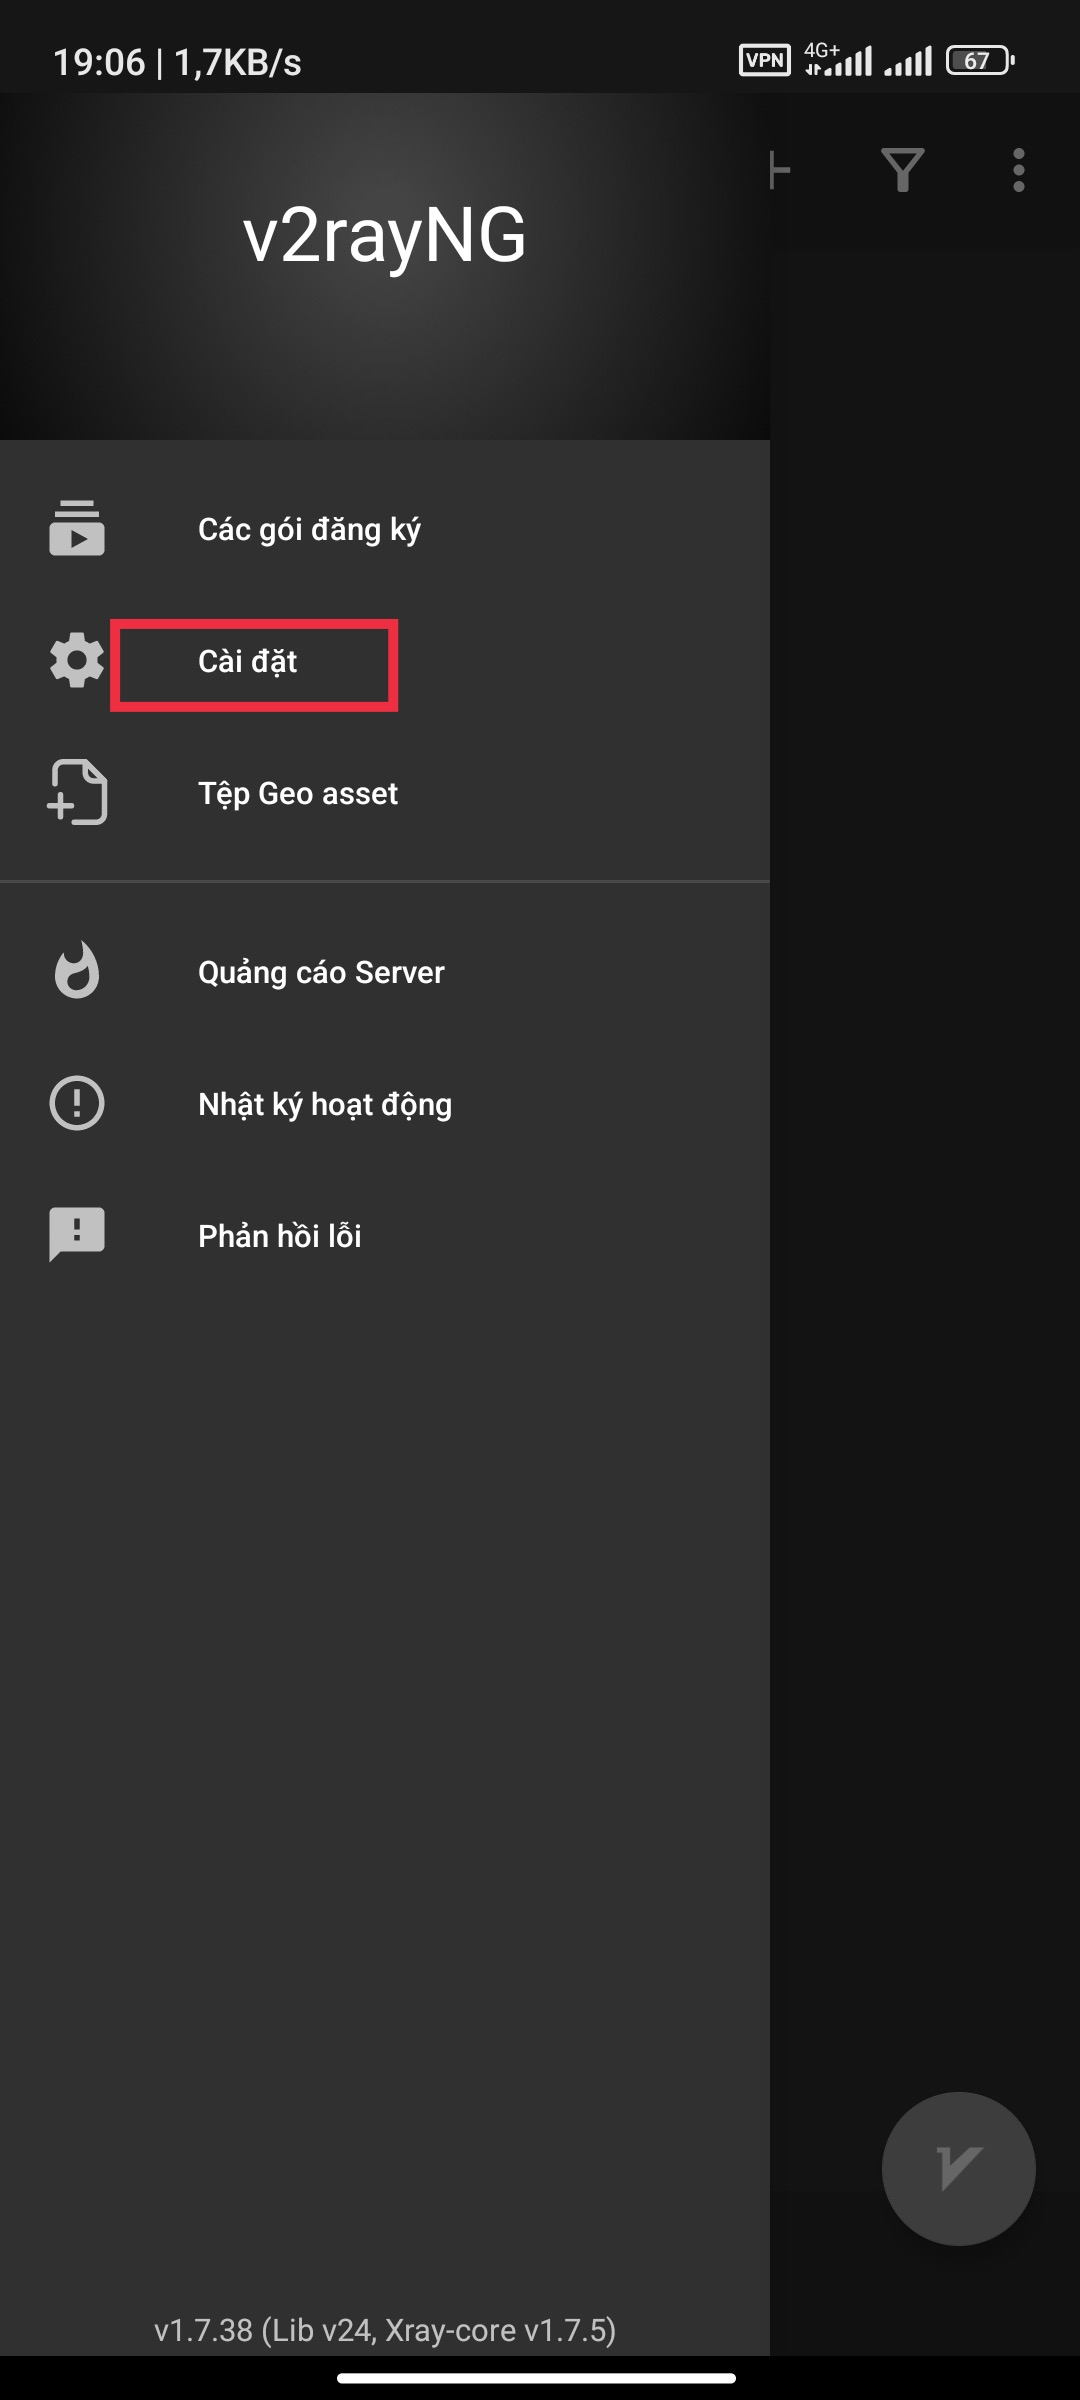This screenshot has width=1080, height=2400.
Task: Click the Geo asset file-plus icon
Action: point(77,792)
